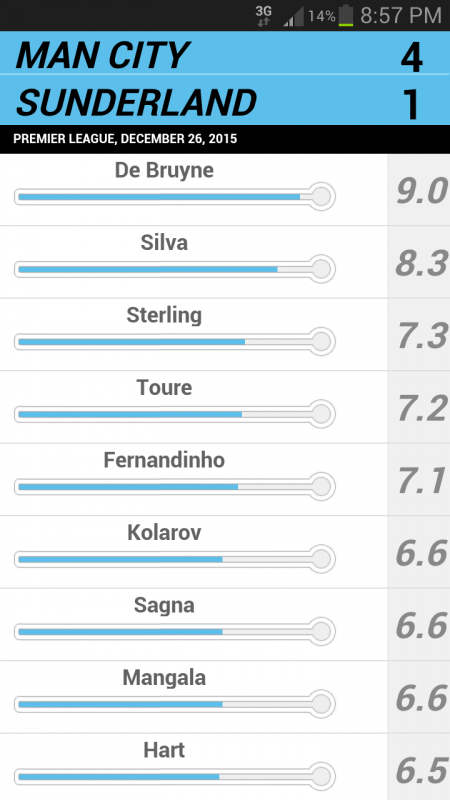The image size is (450, 800).
Task: Select the Man City team header
Action: pos(225,53)
